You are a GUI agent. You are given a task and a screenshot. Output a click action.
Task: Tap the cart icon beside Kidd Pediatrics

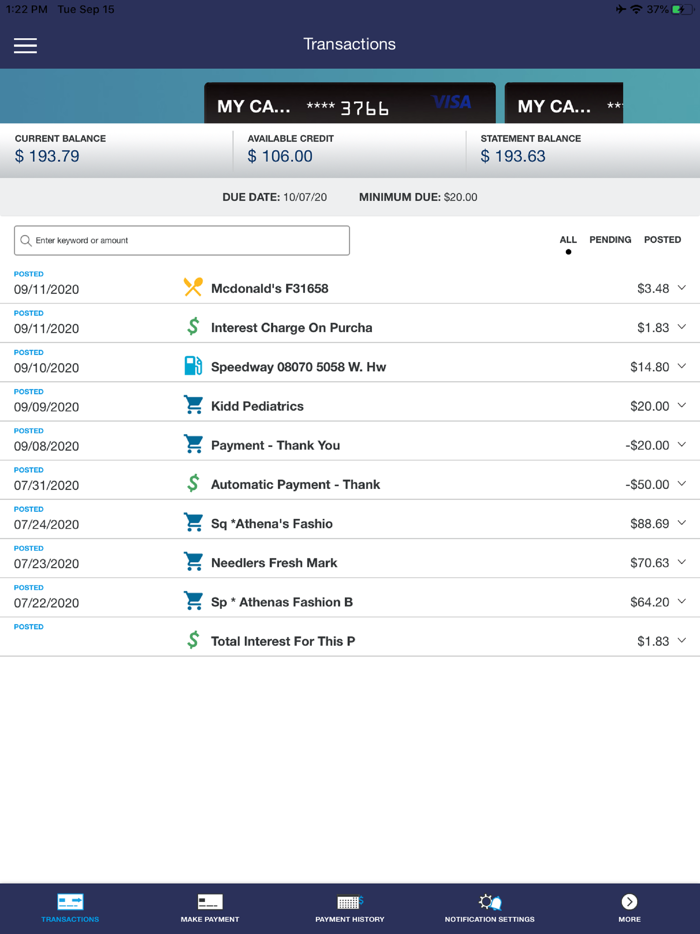(x=193, y=406)
